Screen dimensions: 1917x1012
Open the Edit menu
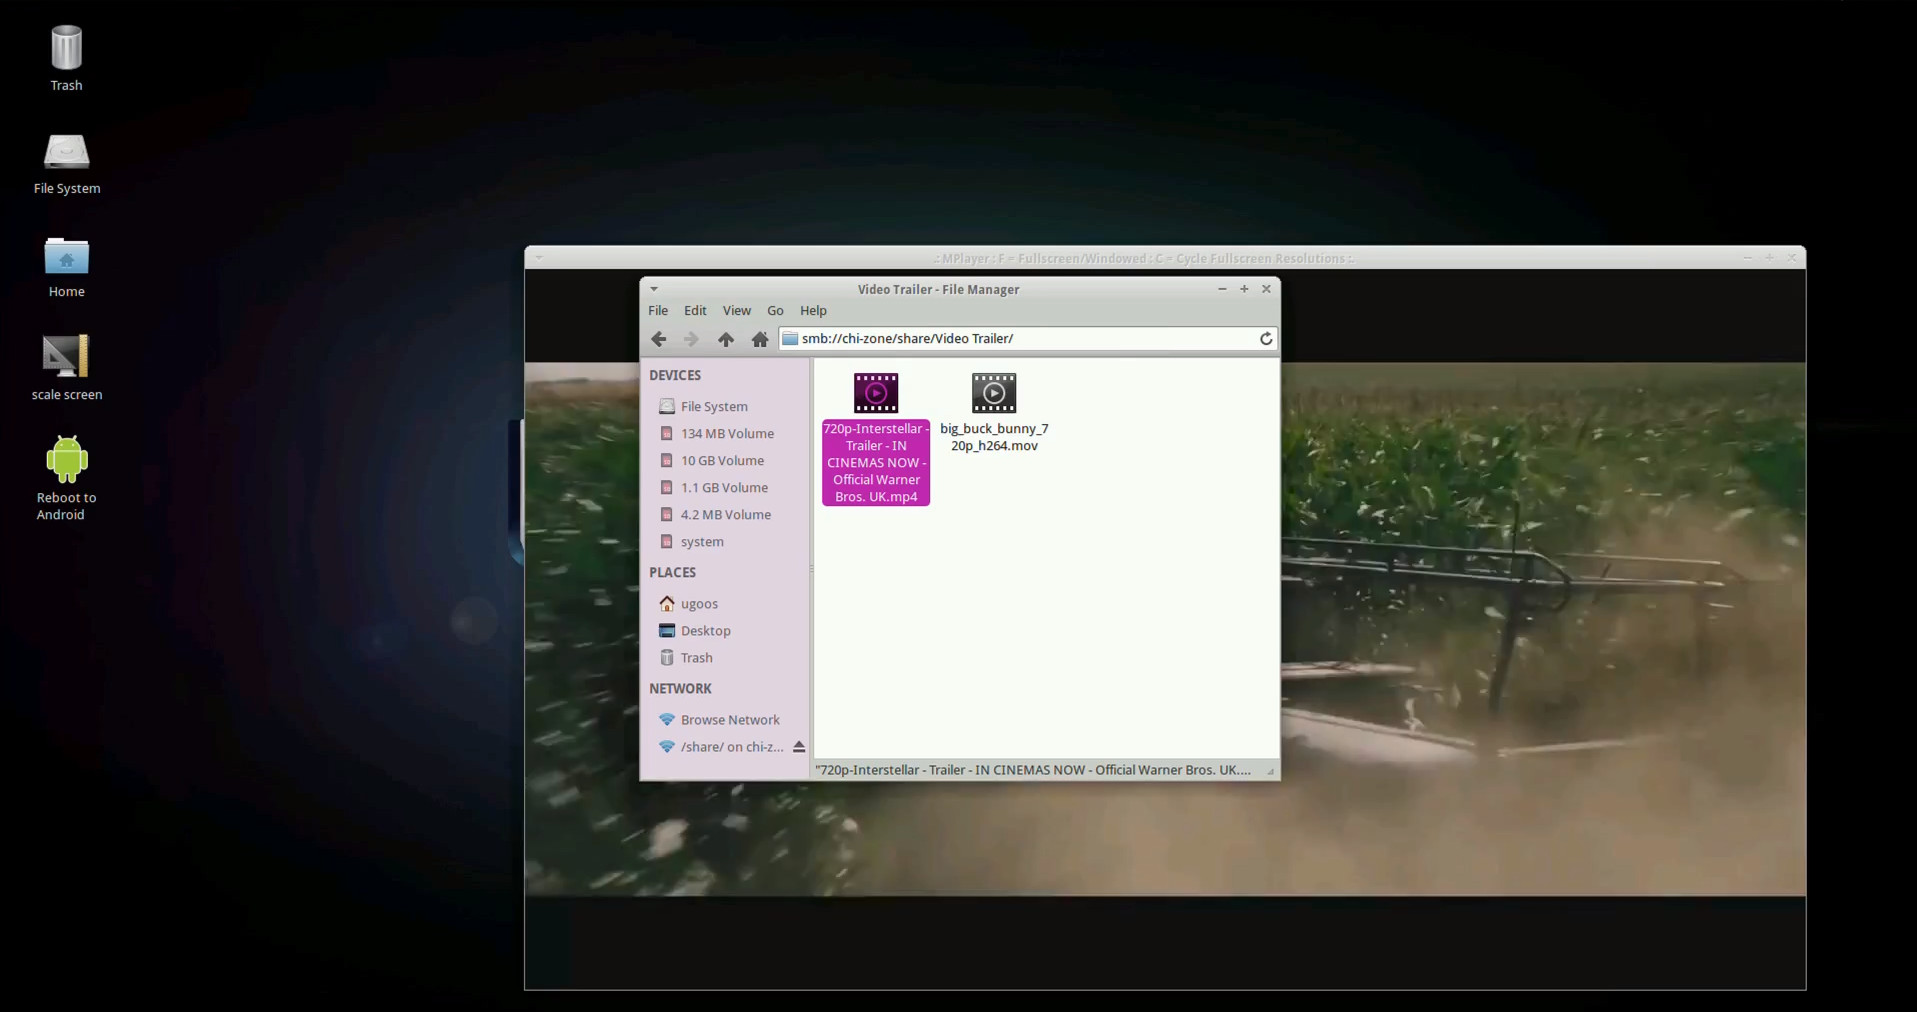(695, 311)
